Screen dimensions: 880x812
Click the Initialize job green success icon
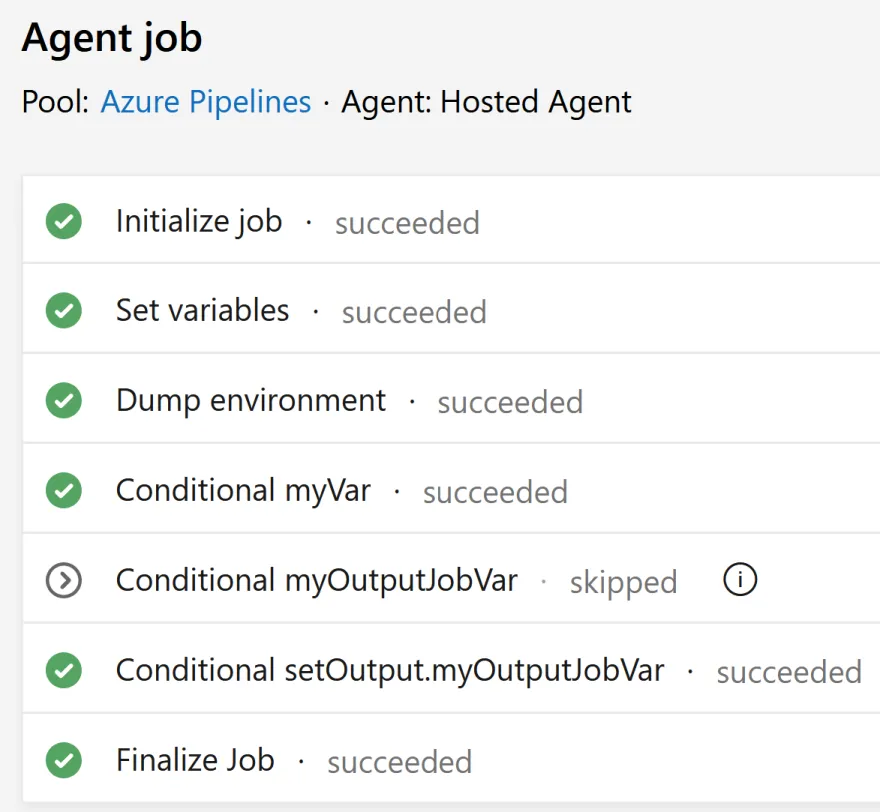coord(64,221)
